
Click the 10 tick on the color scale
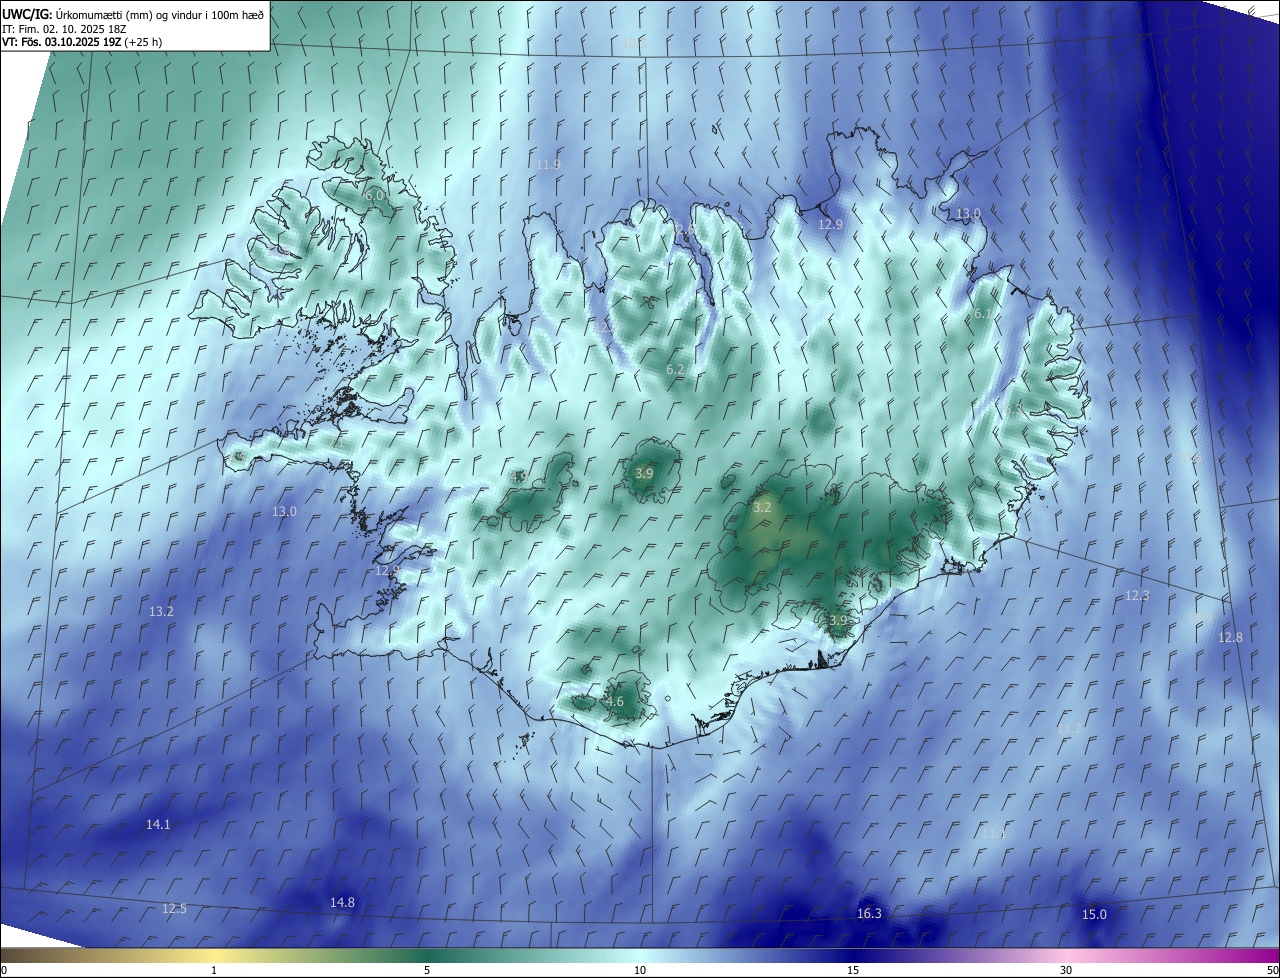tap(640, 971)
